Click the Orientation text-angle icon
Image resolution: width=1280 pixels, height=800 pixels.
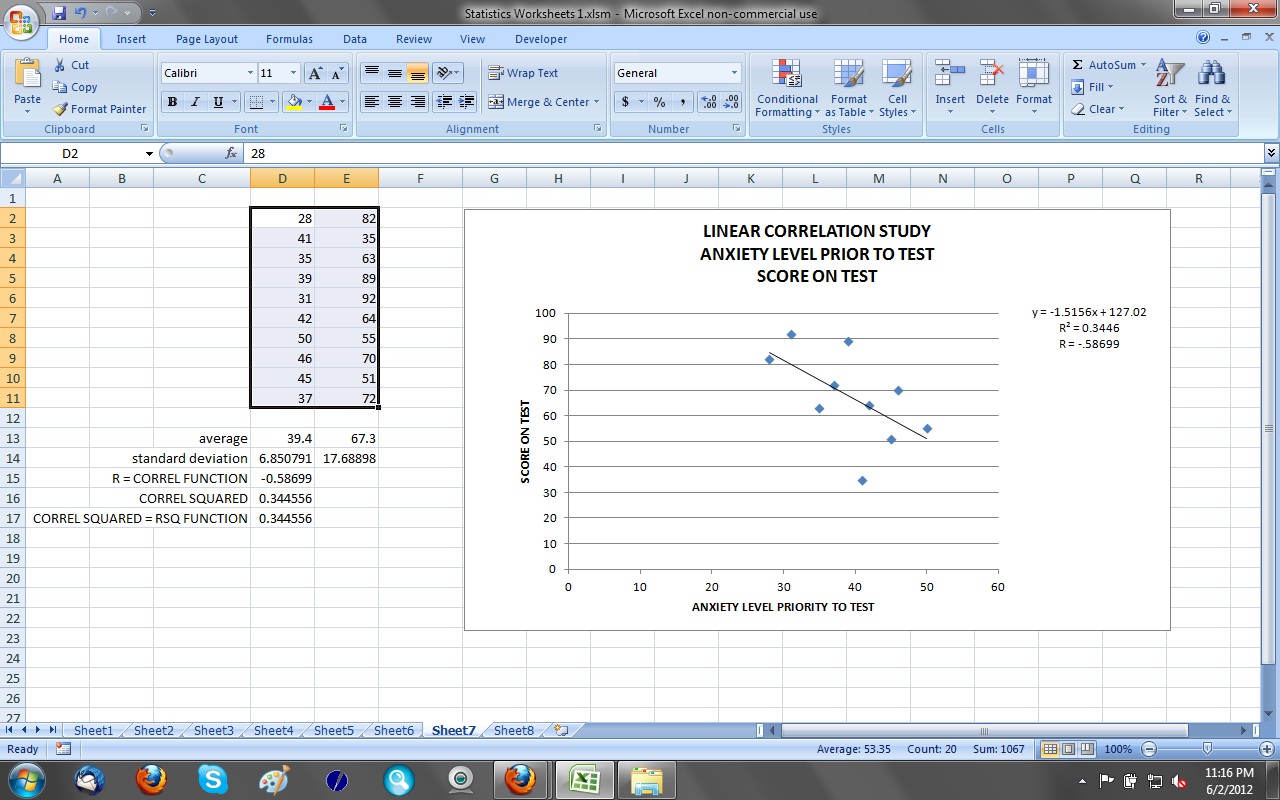[444, 73]
